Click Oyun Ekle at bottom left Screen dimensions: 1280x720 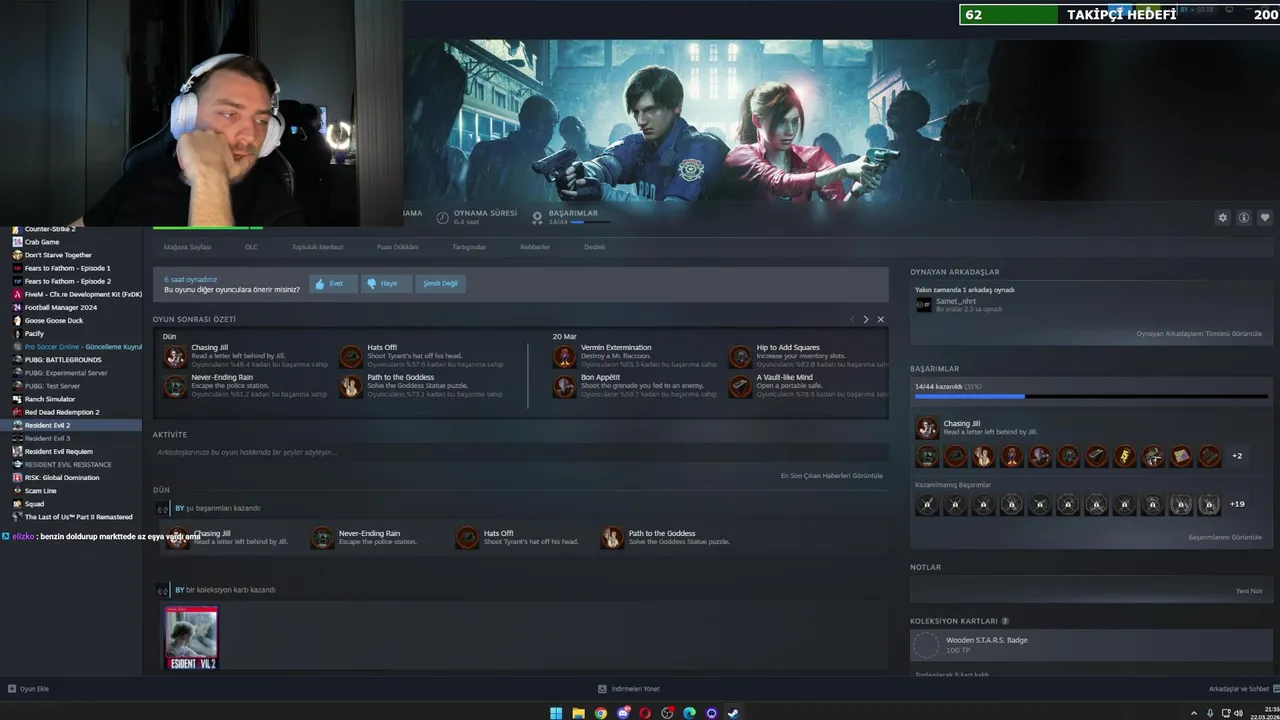(x=28, y=689)
